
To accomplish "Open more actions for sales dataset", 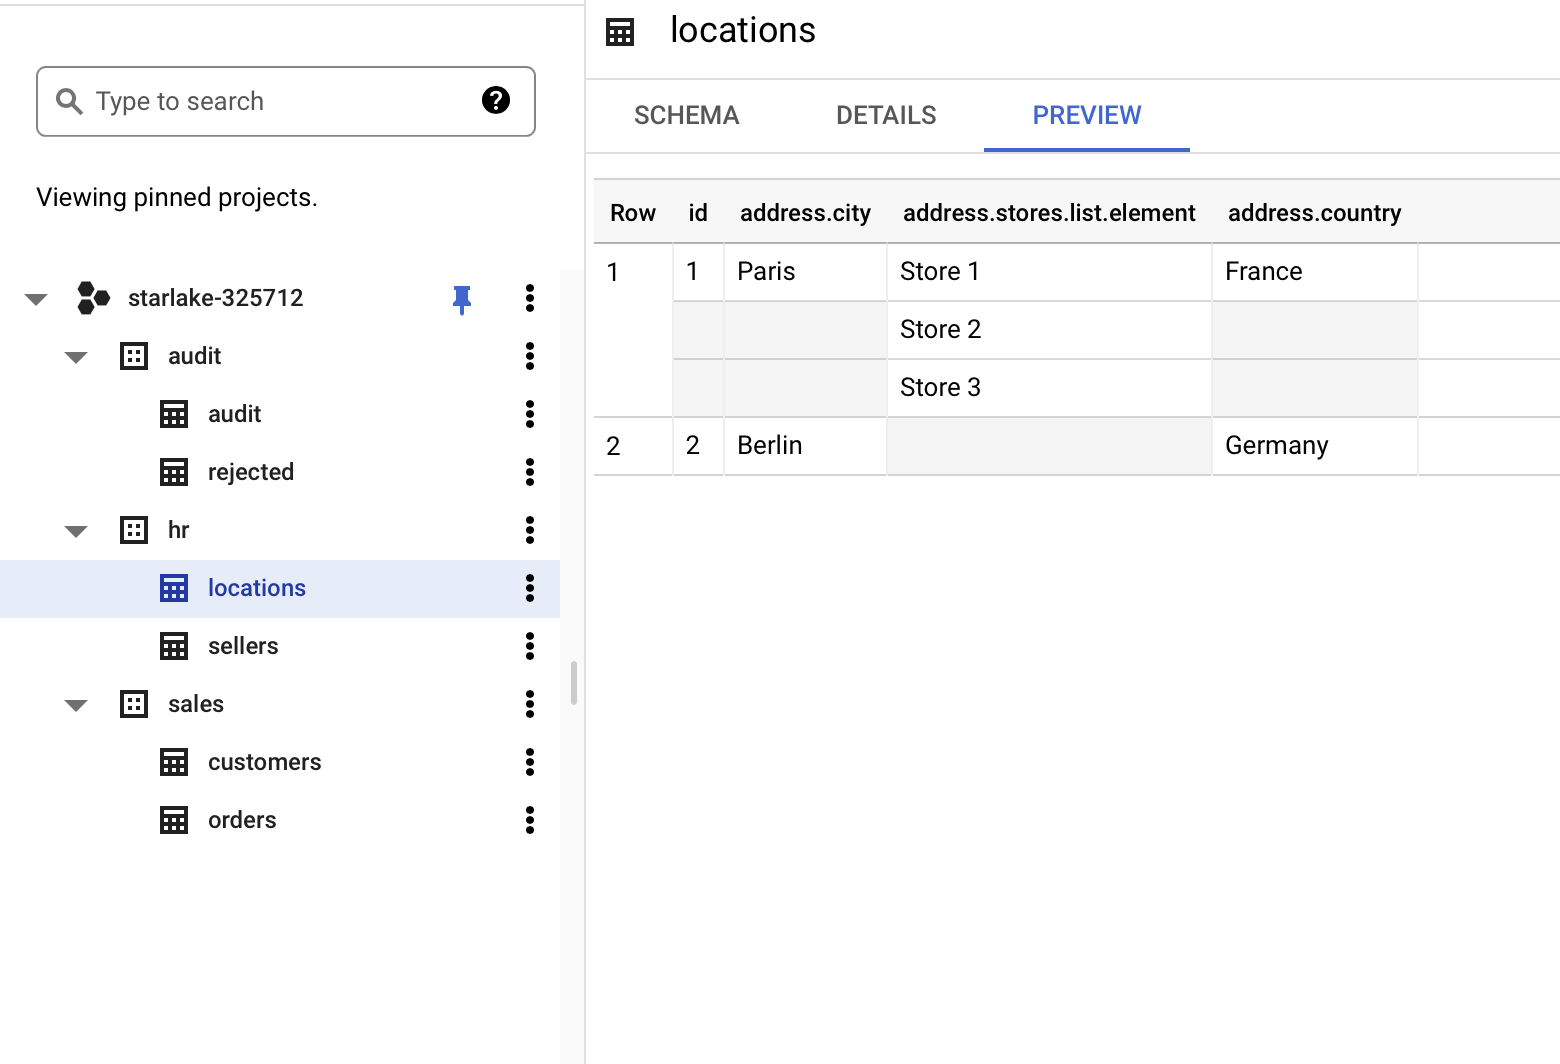I will [x=530, y=704].
